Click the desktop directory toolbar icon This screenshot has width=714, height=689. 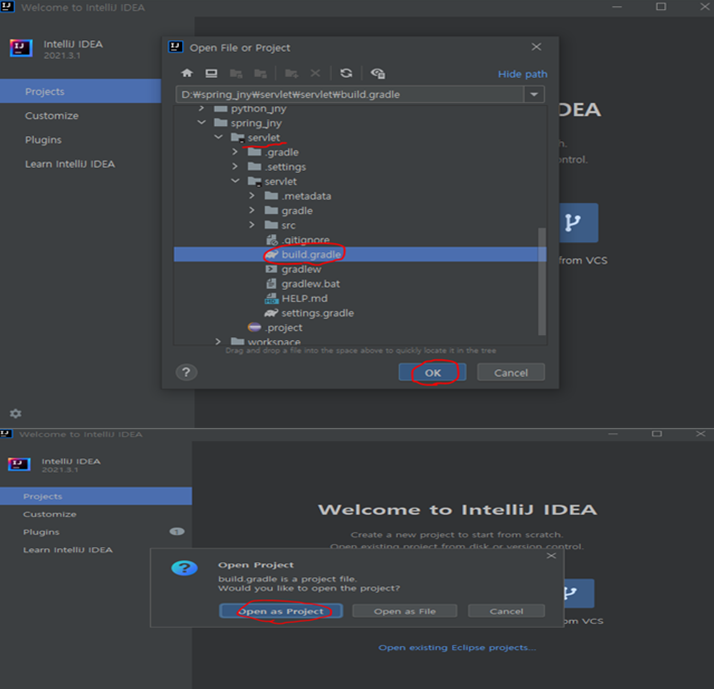tap(211, 73)
